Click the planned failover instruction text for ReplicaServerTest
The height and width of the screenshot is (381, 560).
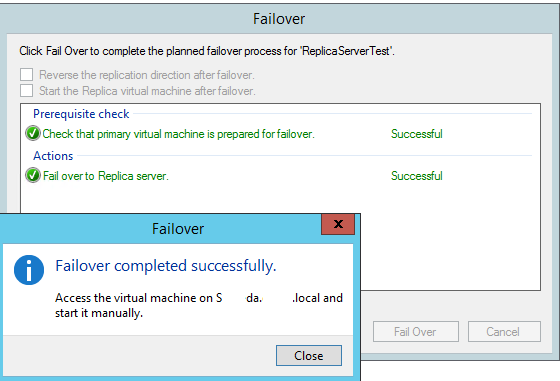point(207,51)
